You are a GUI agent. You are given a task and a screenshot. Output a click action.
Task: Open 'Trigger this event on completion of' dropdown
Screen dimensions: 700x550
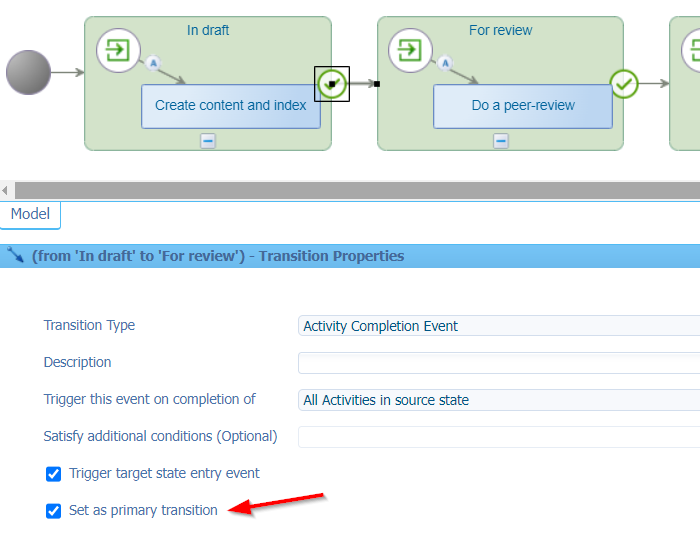[498, 400]
